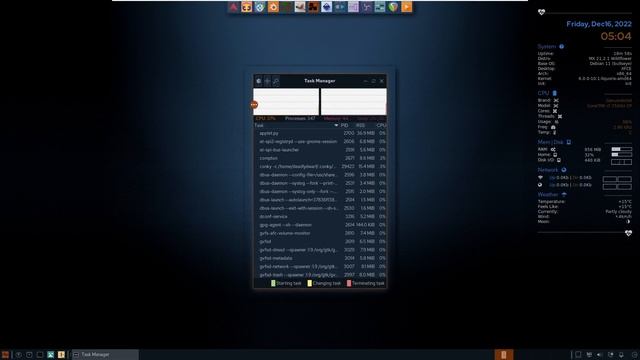Click the Task Manager taskbar button
Screen dimensions: 640x360
pyautogui.click(x=105, y=355)
